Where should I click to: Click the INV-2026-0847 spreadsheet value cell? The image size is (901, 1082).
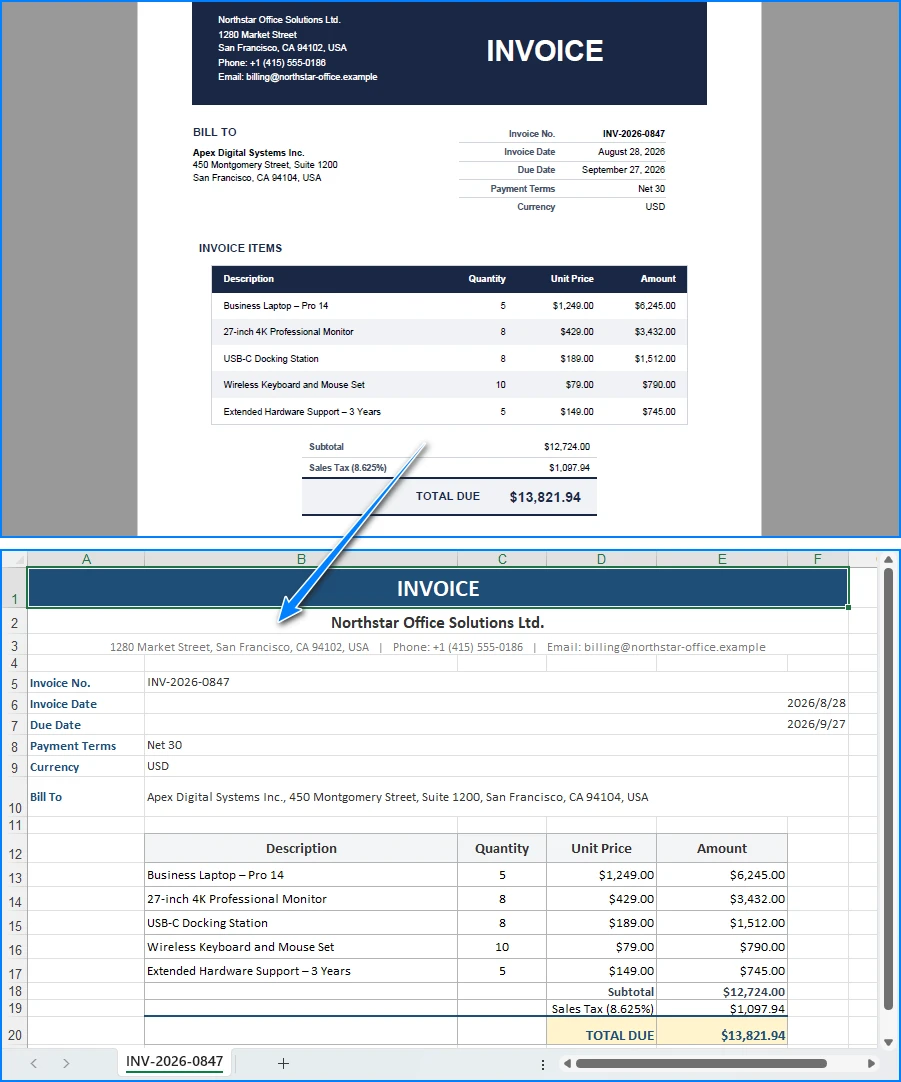(496, 682)
